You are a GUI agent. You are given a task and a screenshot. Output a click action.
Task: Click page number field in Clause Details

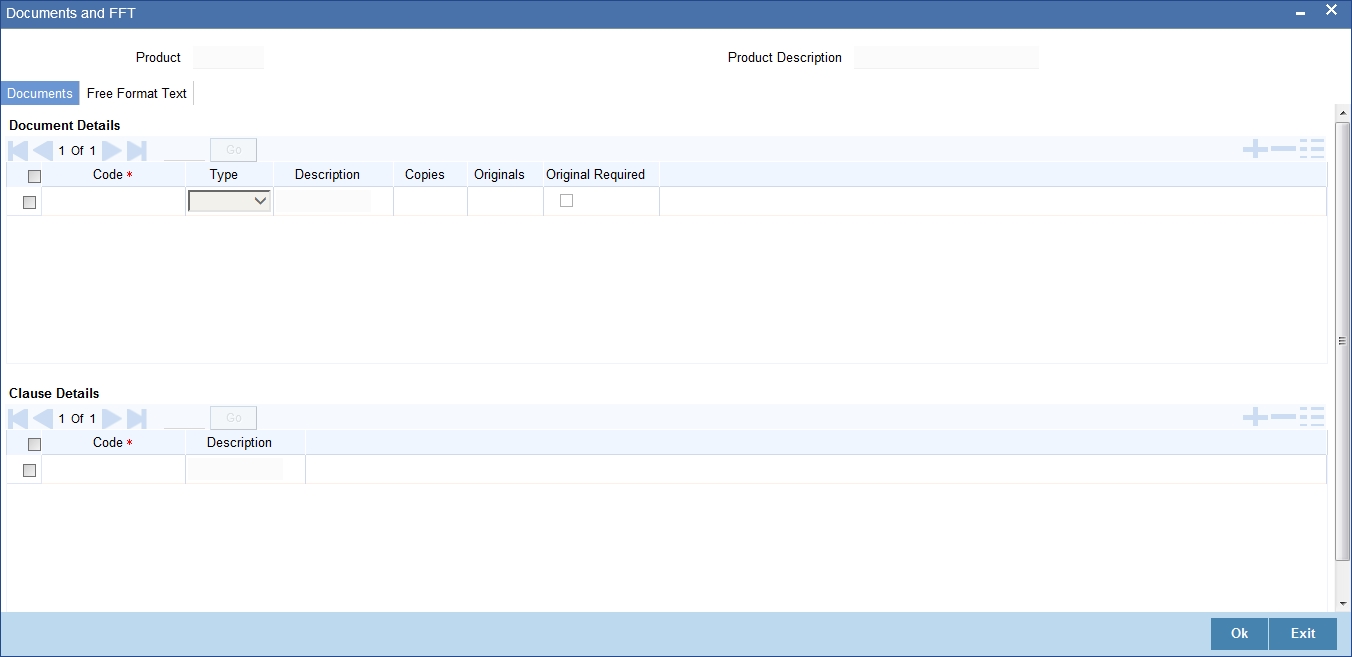click(184, 418)
